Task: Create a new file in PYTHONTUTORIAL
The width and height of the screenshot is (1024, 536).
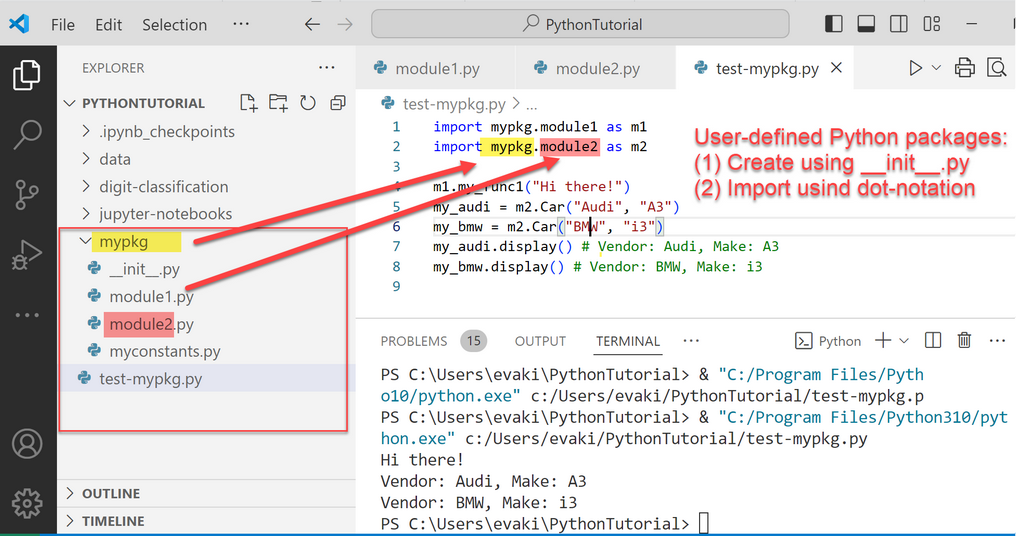Action: [x=248, y=102]
